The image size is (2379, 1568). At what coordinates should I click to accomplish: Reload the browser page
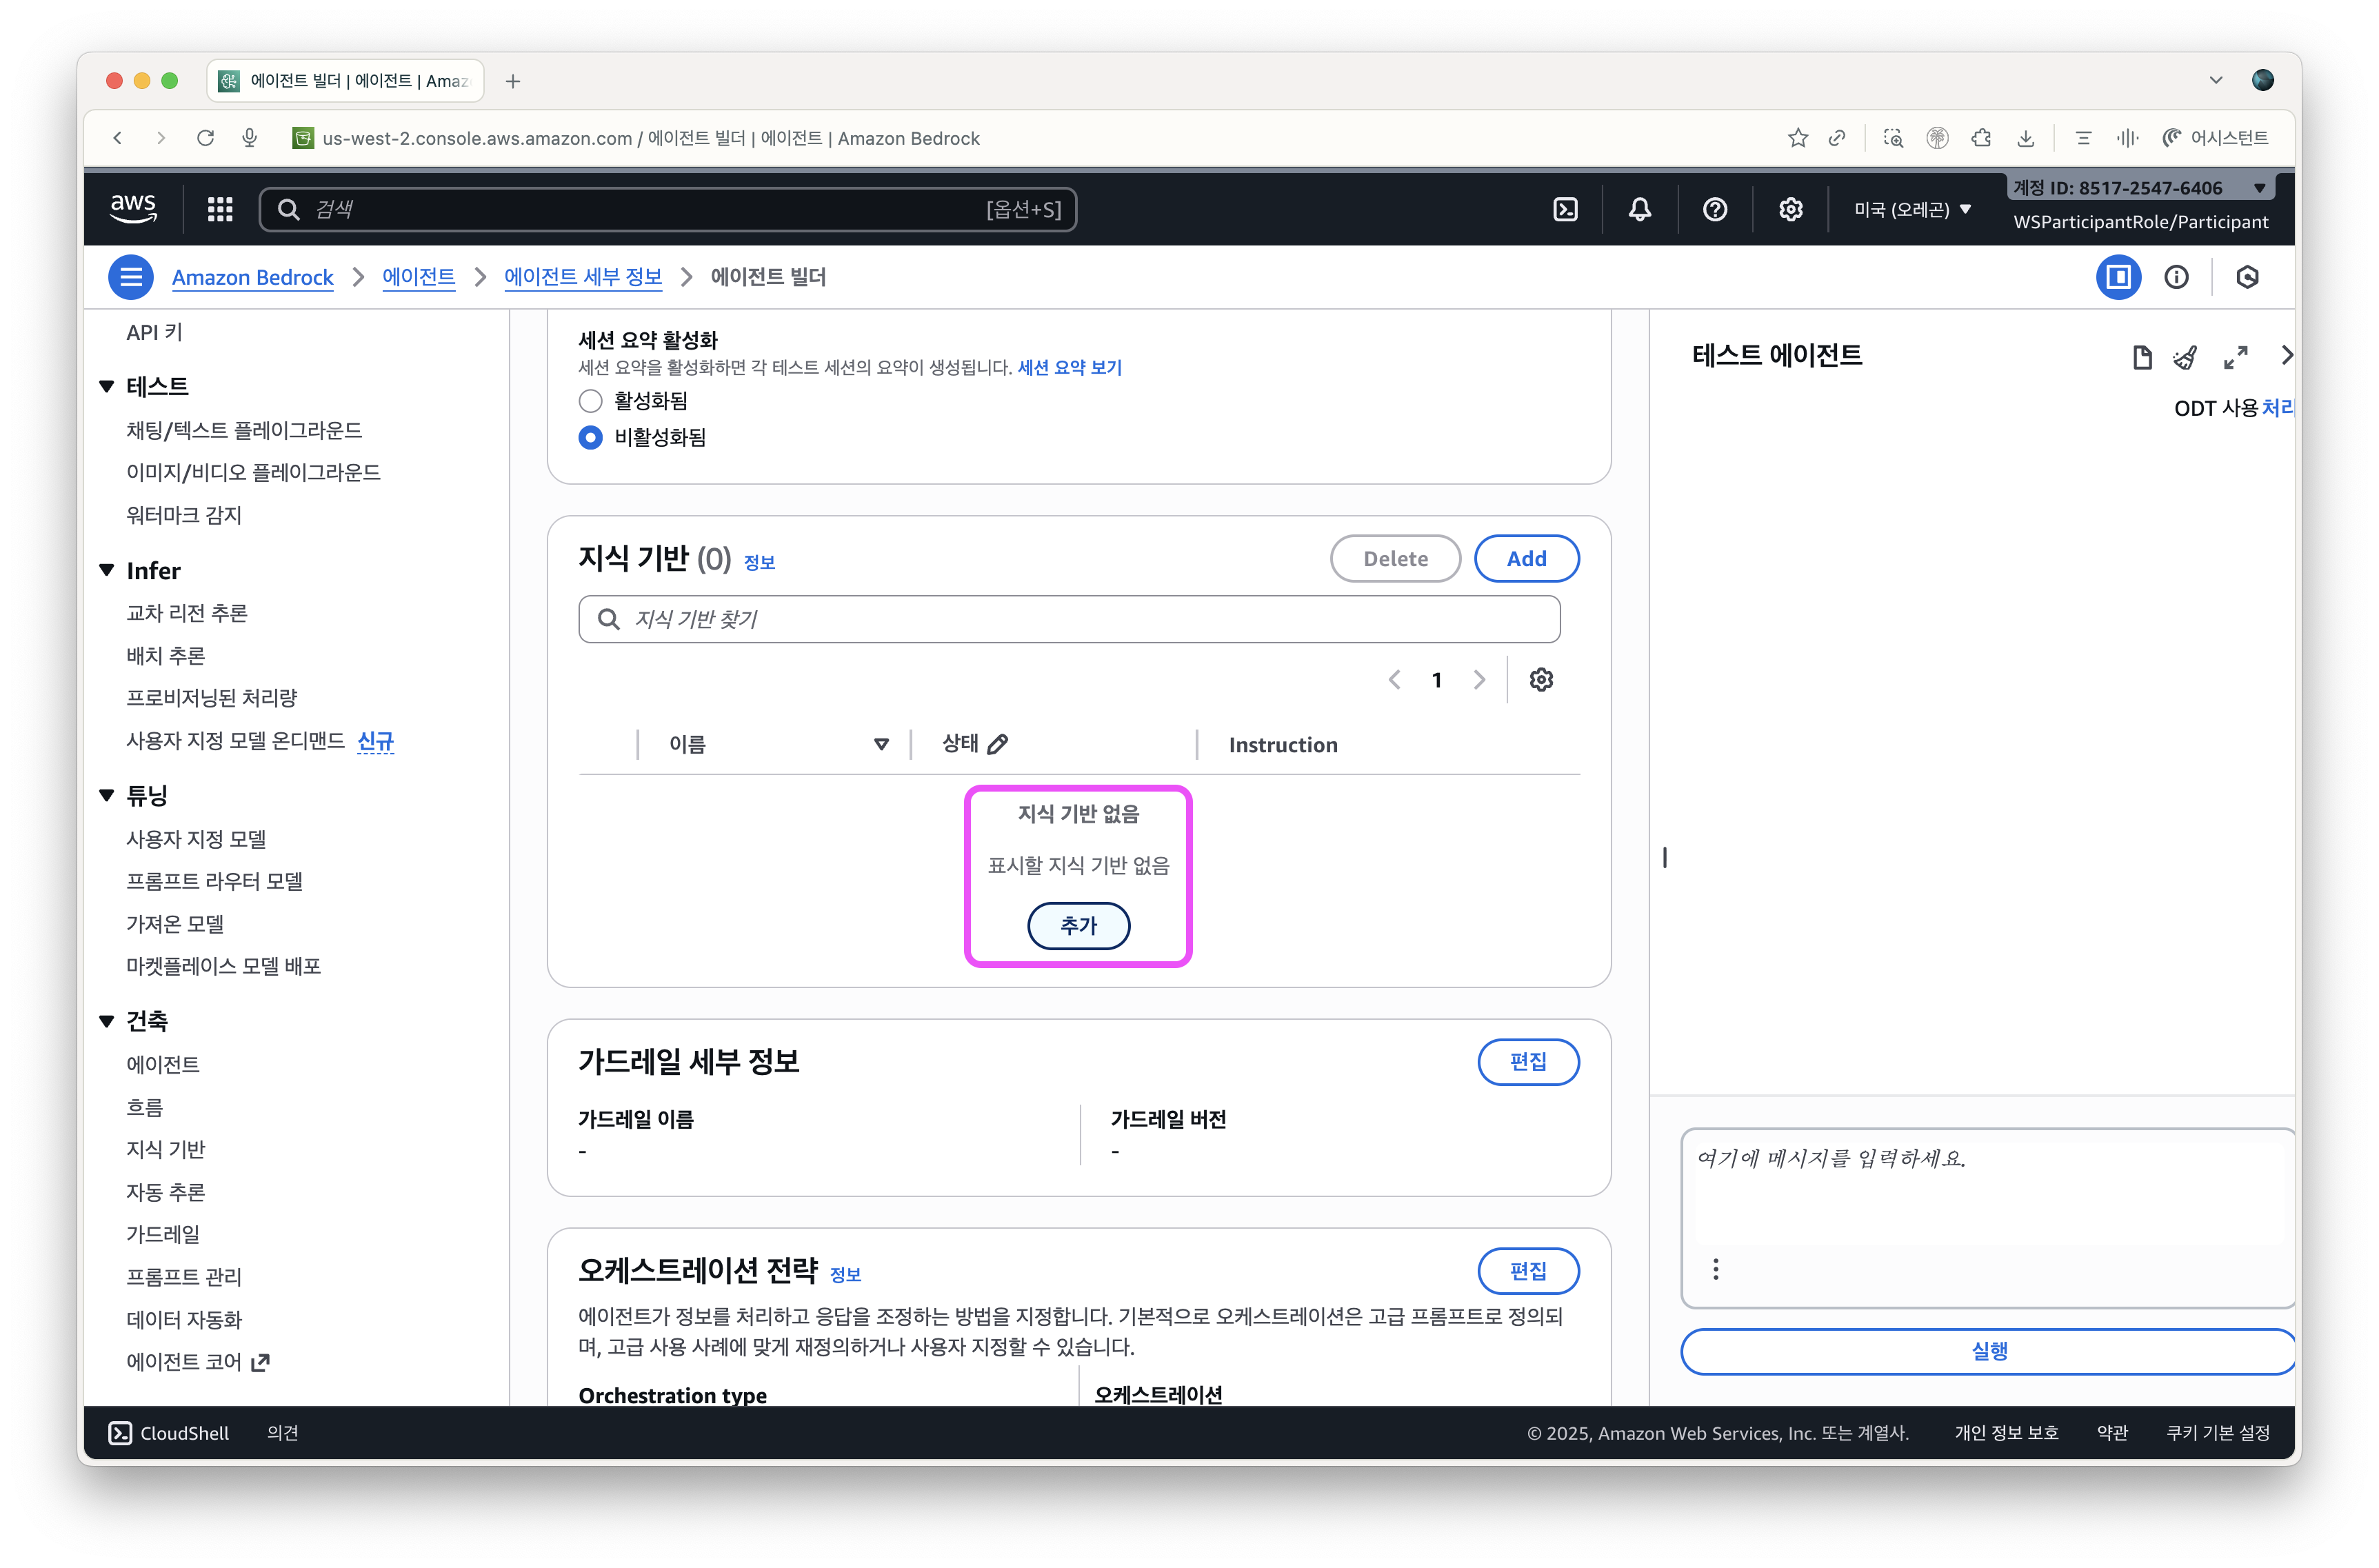(206, 138)
